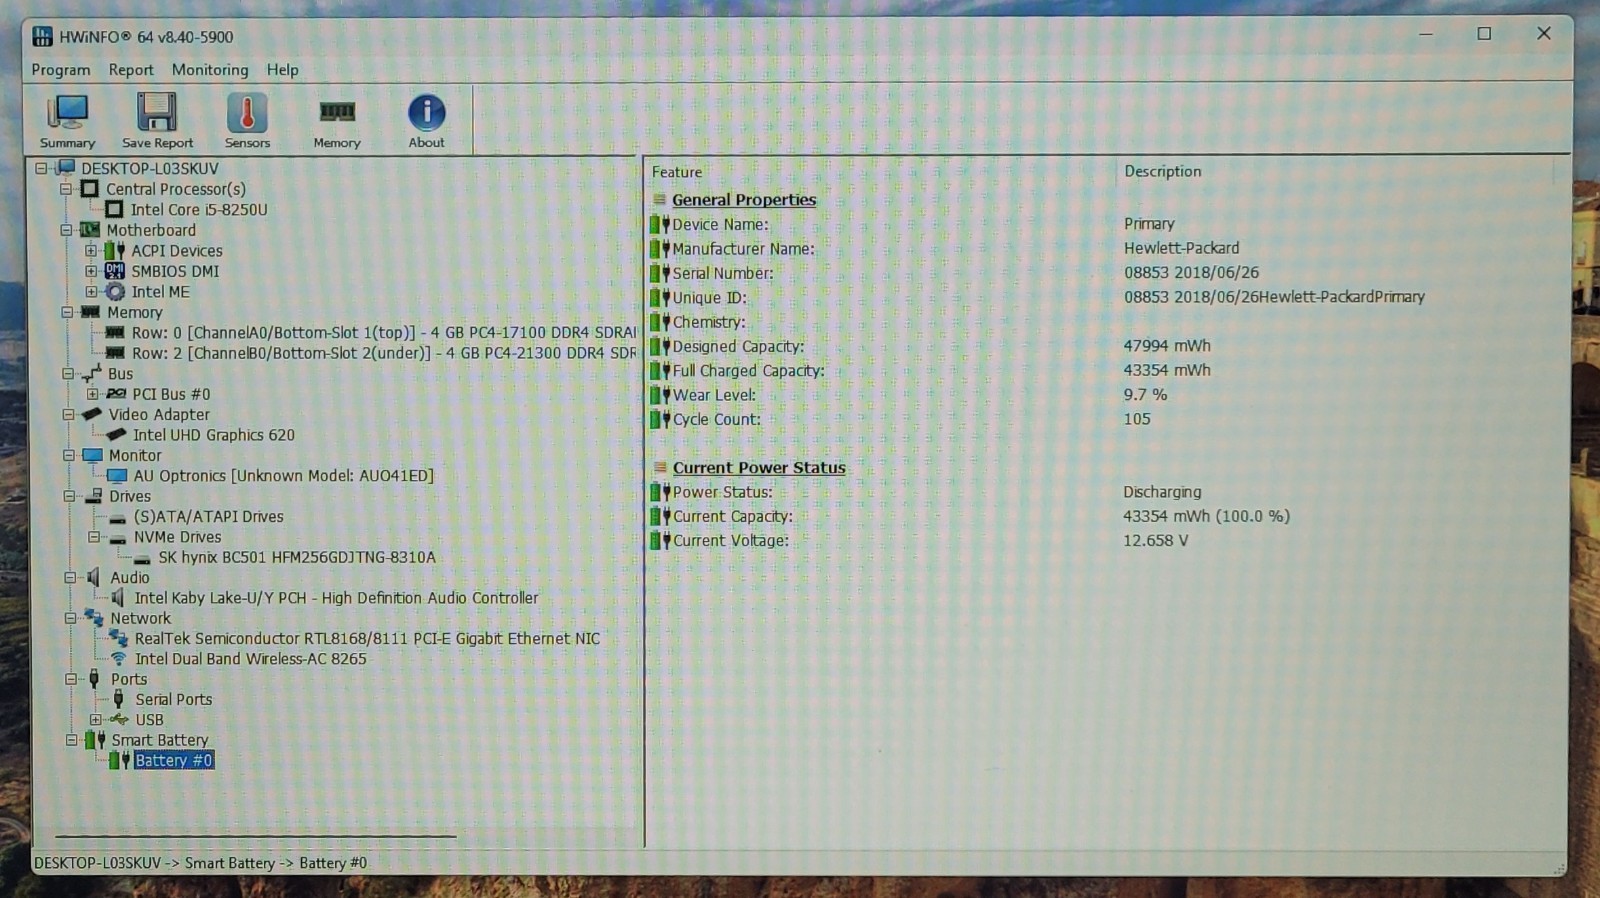1600x898 pixels.
Task: Expand the Intel ME node
Action: pyautogui.click(x=91, y=291)
